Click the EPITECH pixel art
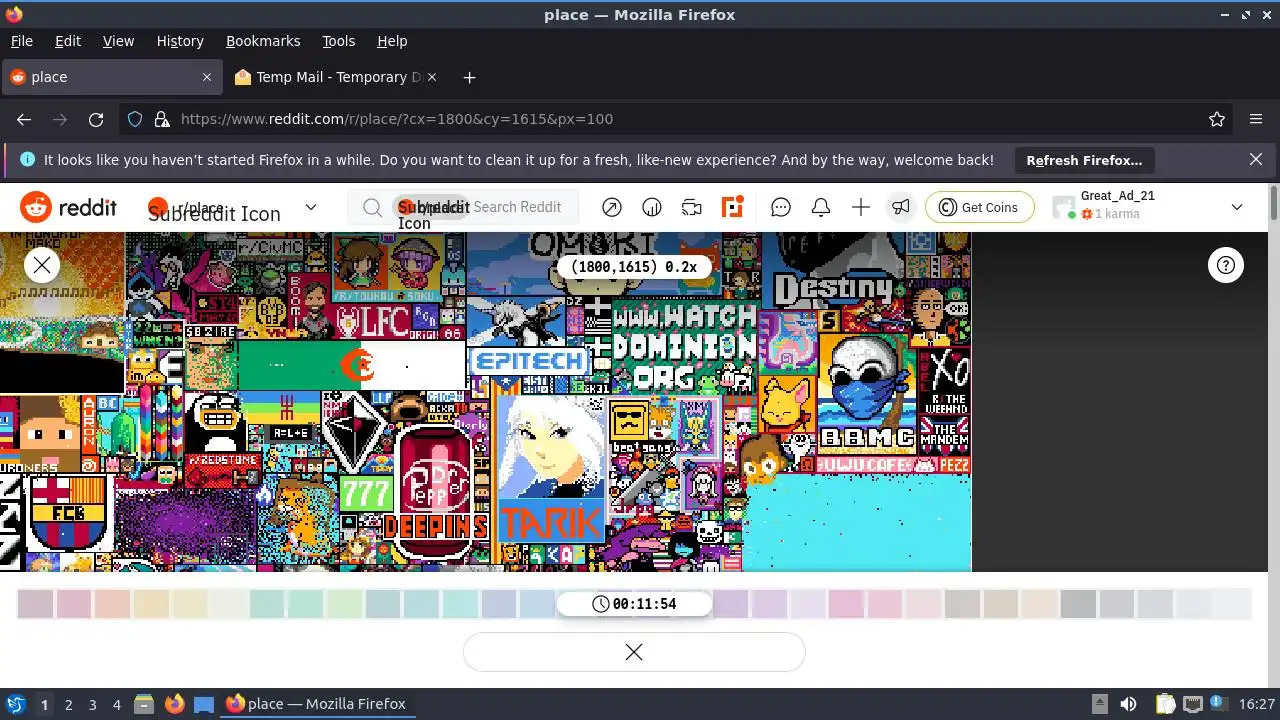This screenshot has height=720, width=1280. coord(529,361)
